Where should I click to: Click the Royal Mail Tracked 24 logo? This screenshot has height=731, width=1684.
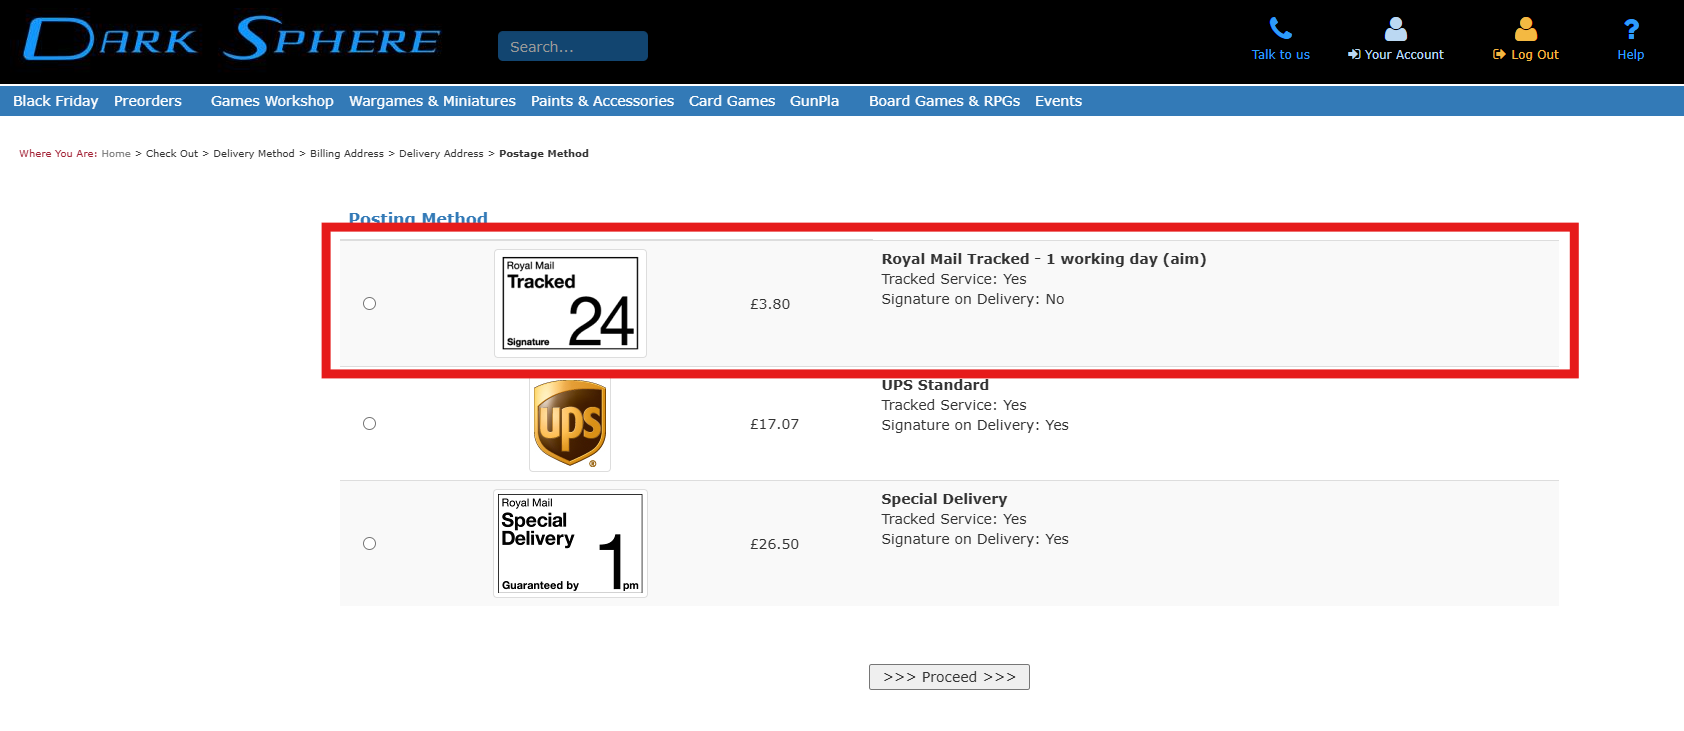(x=570, y=303)
